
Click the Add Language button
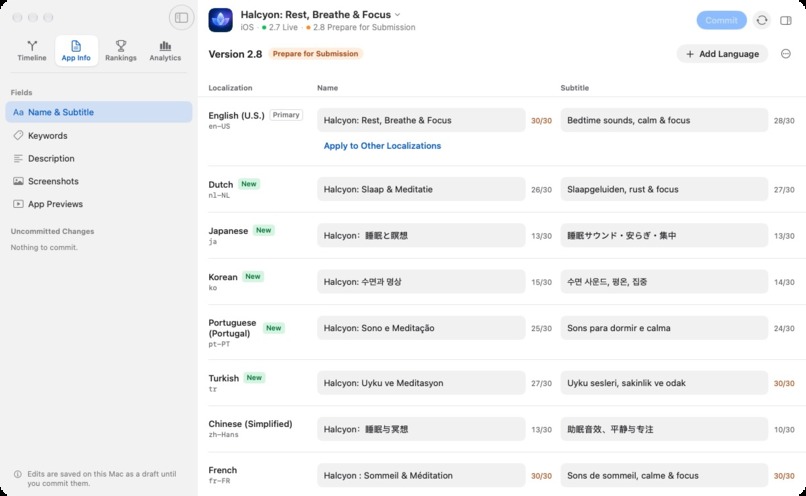click(722, 54)
